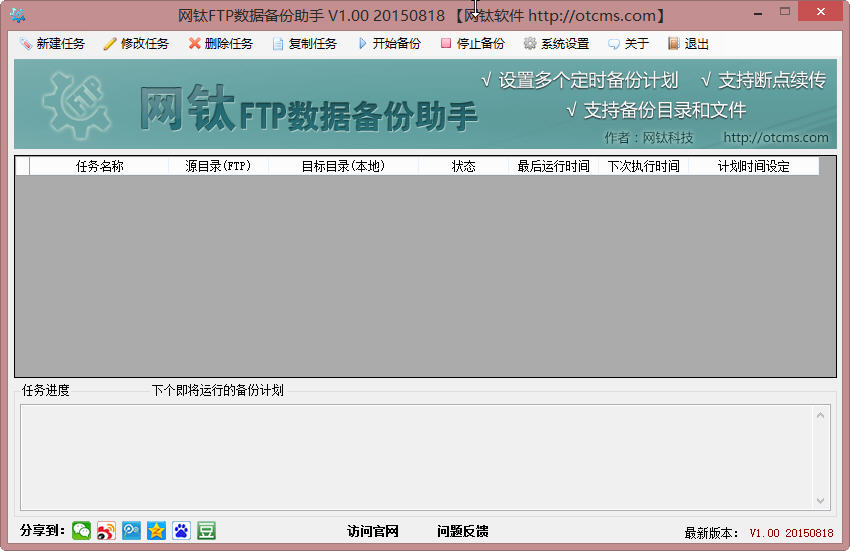
Task: Share to Baidu paw icon
Action: pyautogui.click(x=181, y=530)
